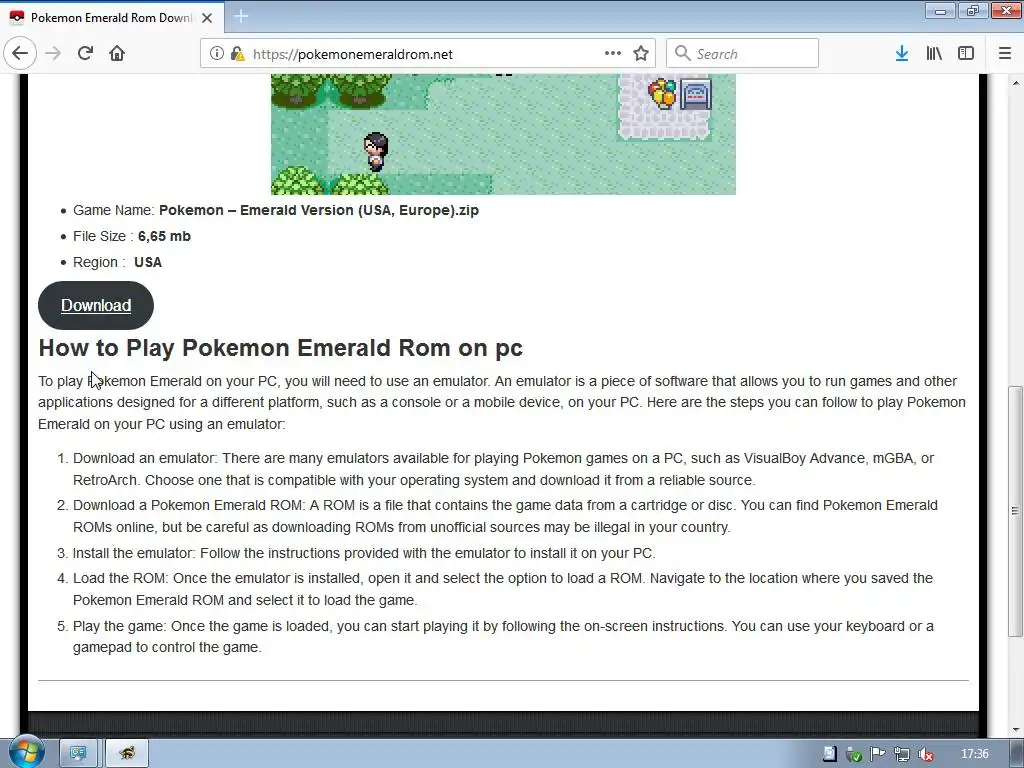
Task: Click the shield tray icon
Action: (854, 754)
